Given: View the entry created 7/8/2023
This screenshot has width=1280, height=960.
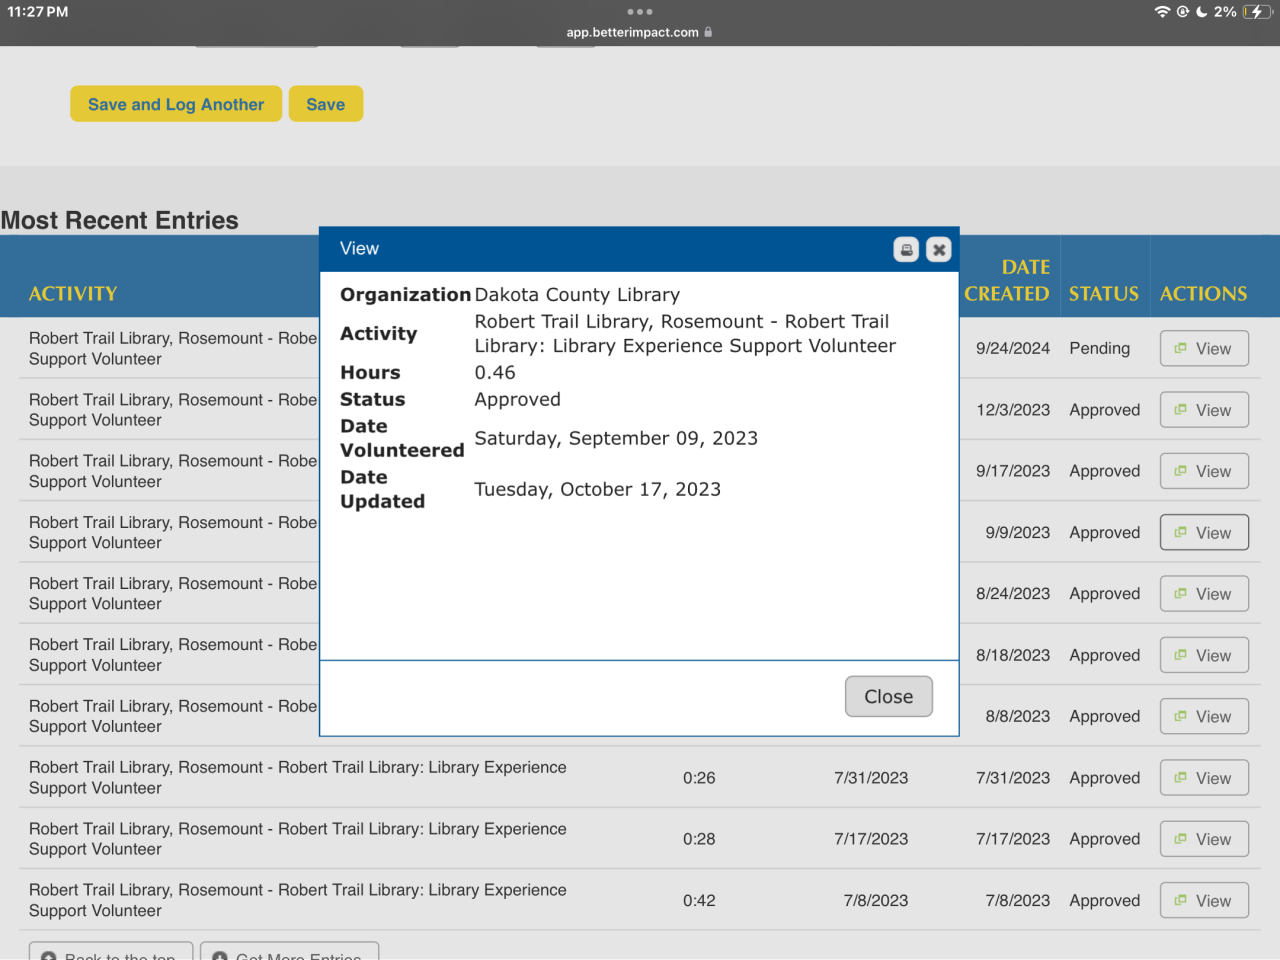Looking at the screenshot, I should [x=1204, y=901].
